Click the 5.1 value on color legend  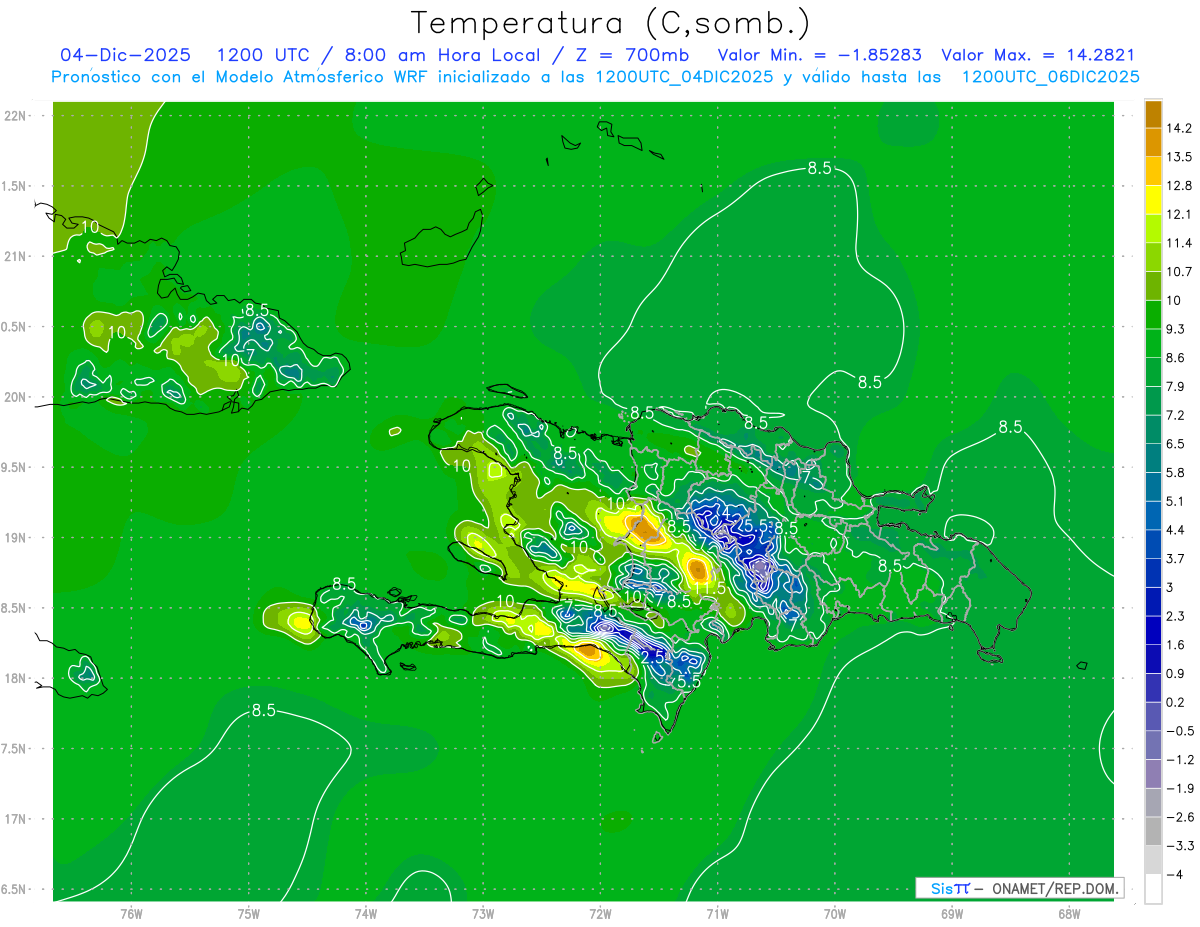click(x=1176, y=501)
